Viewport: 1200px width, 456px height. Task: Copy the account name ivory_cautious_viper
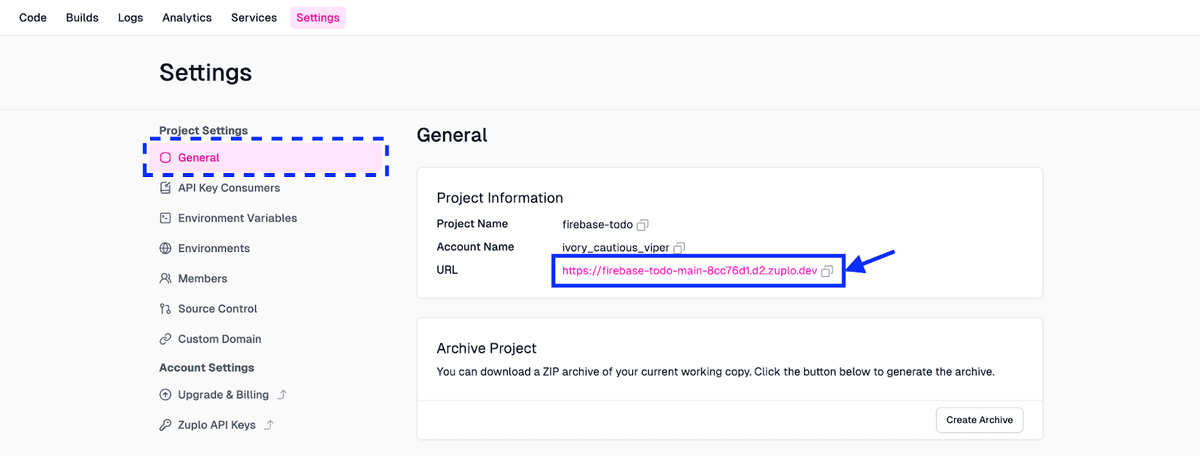point(679,248)
